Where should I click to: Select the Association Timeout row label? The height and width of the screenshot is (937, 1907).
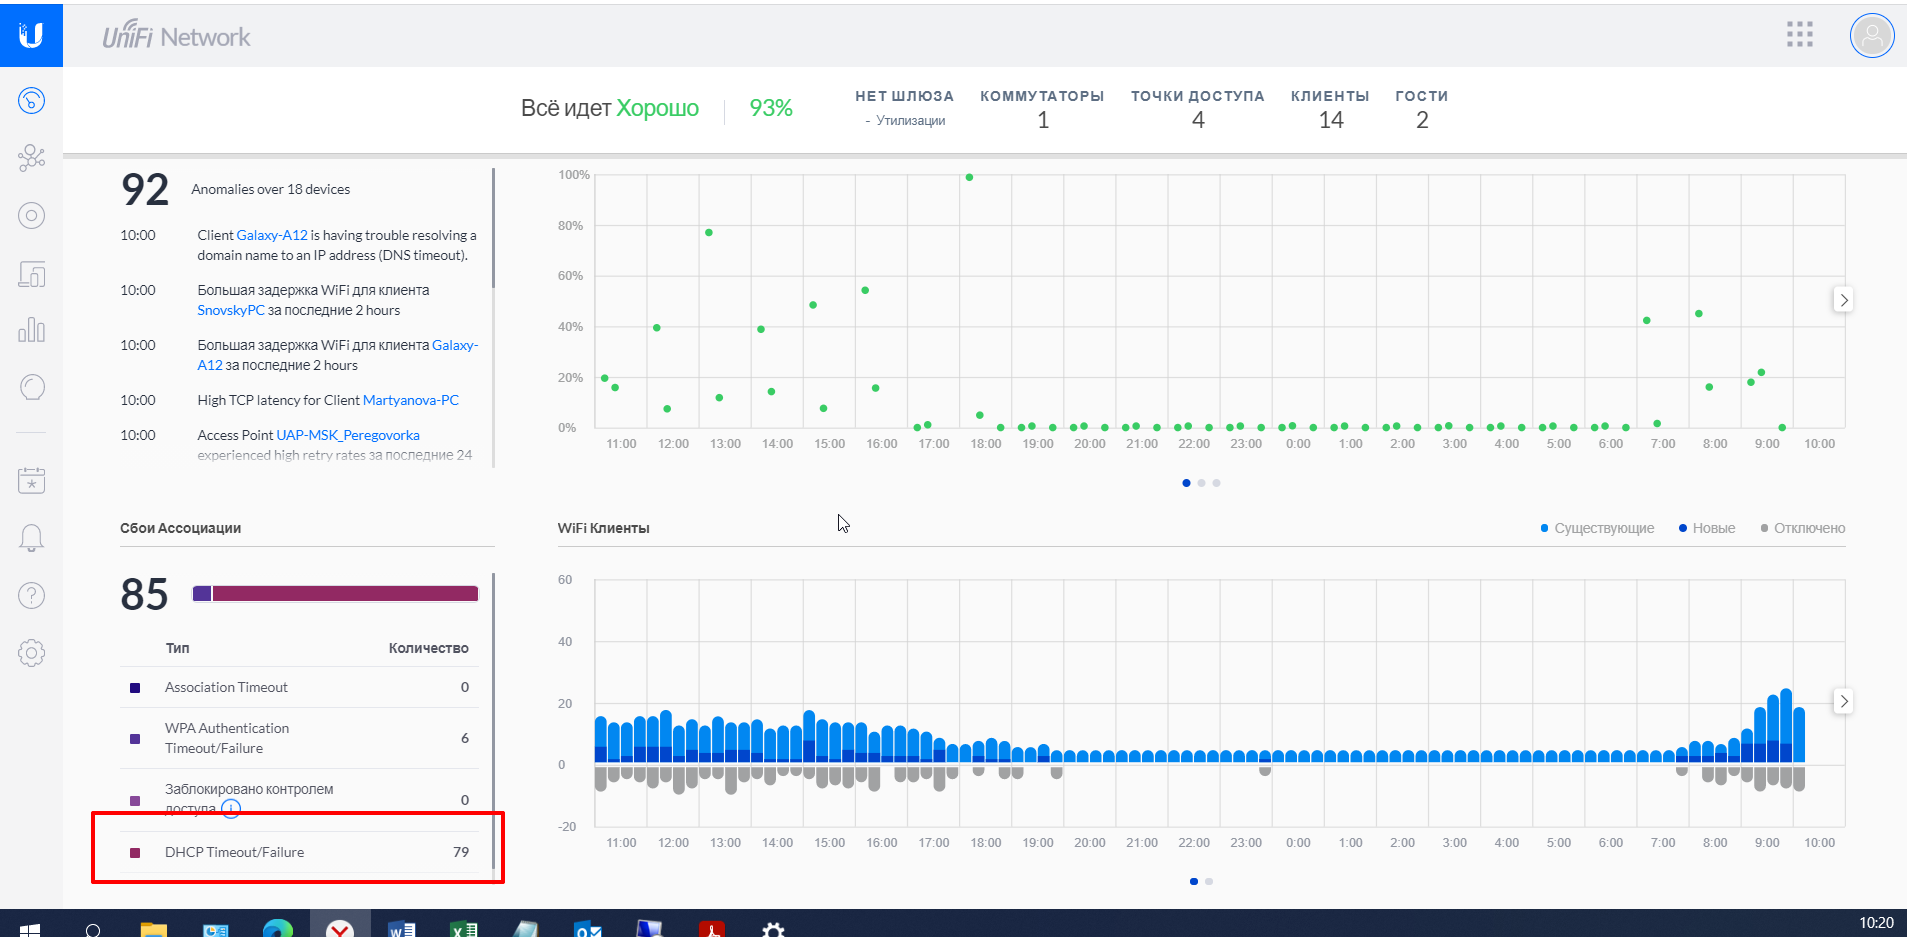tap(226, 687)
